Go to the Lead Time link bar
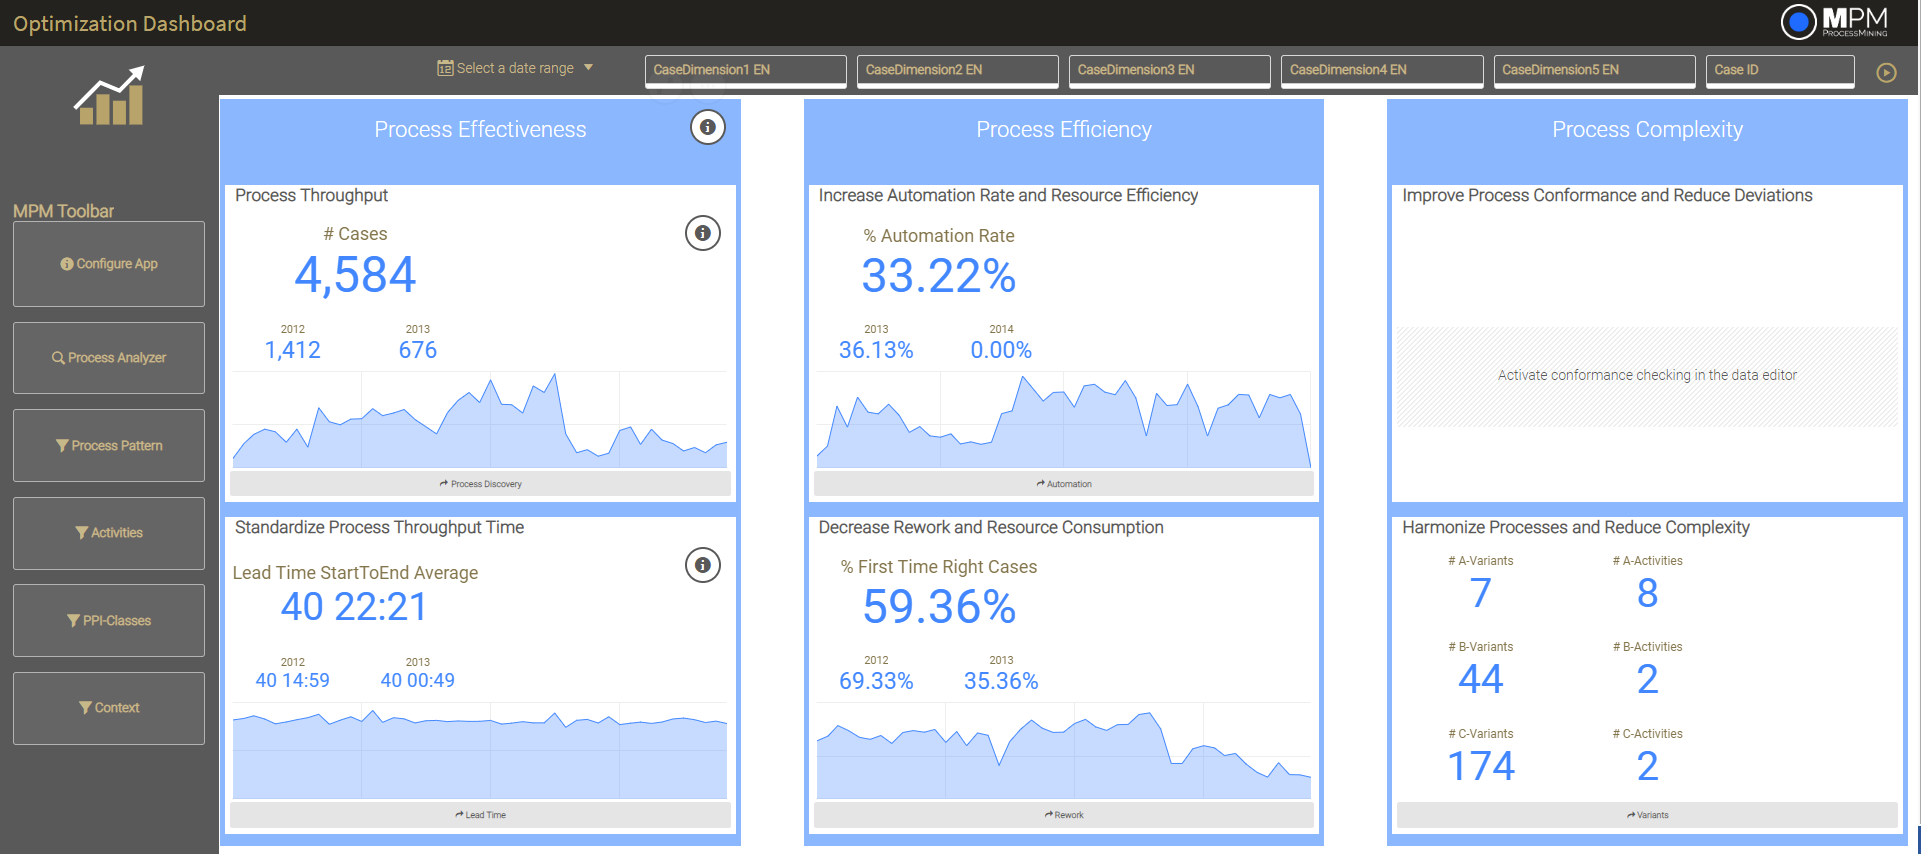The image size is (1921, 854). (x=480, y=815)
